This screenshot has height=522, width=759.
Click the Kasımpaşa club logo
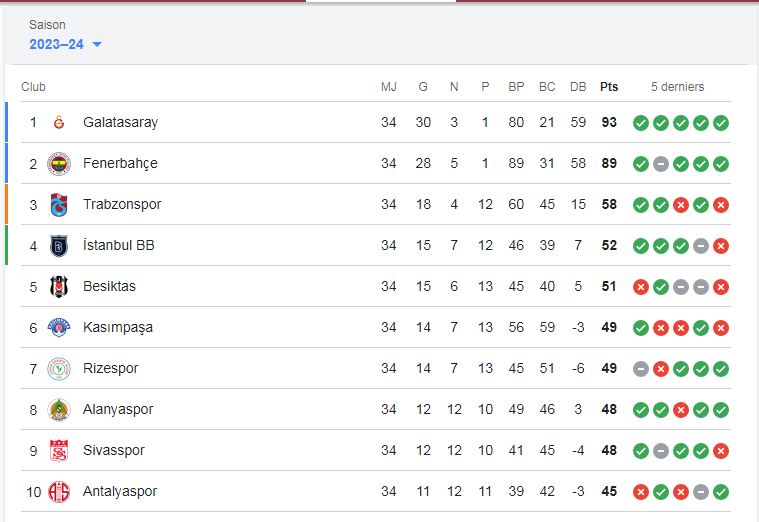click(x=59, y=327)
